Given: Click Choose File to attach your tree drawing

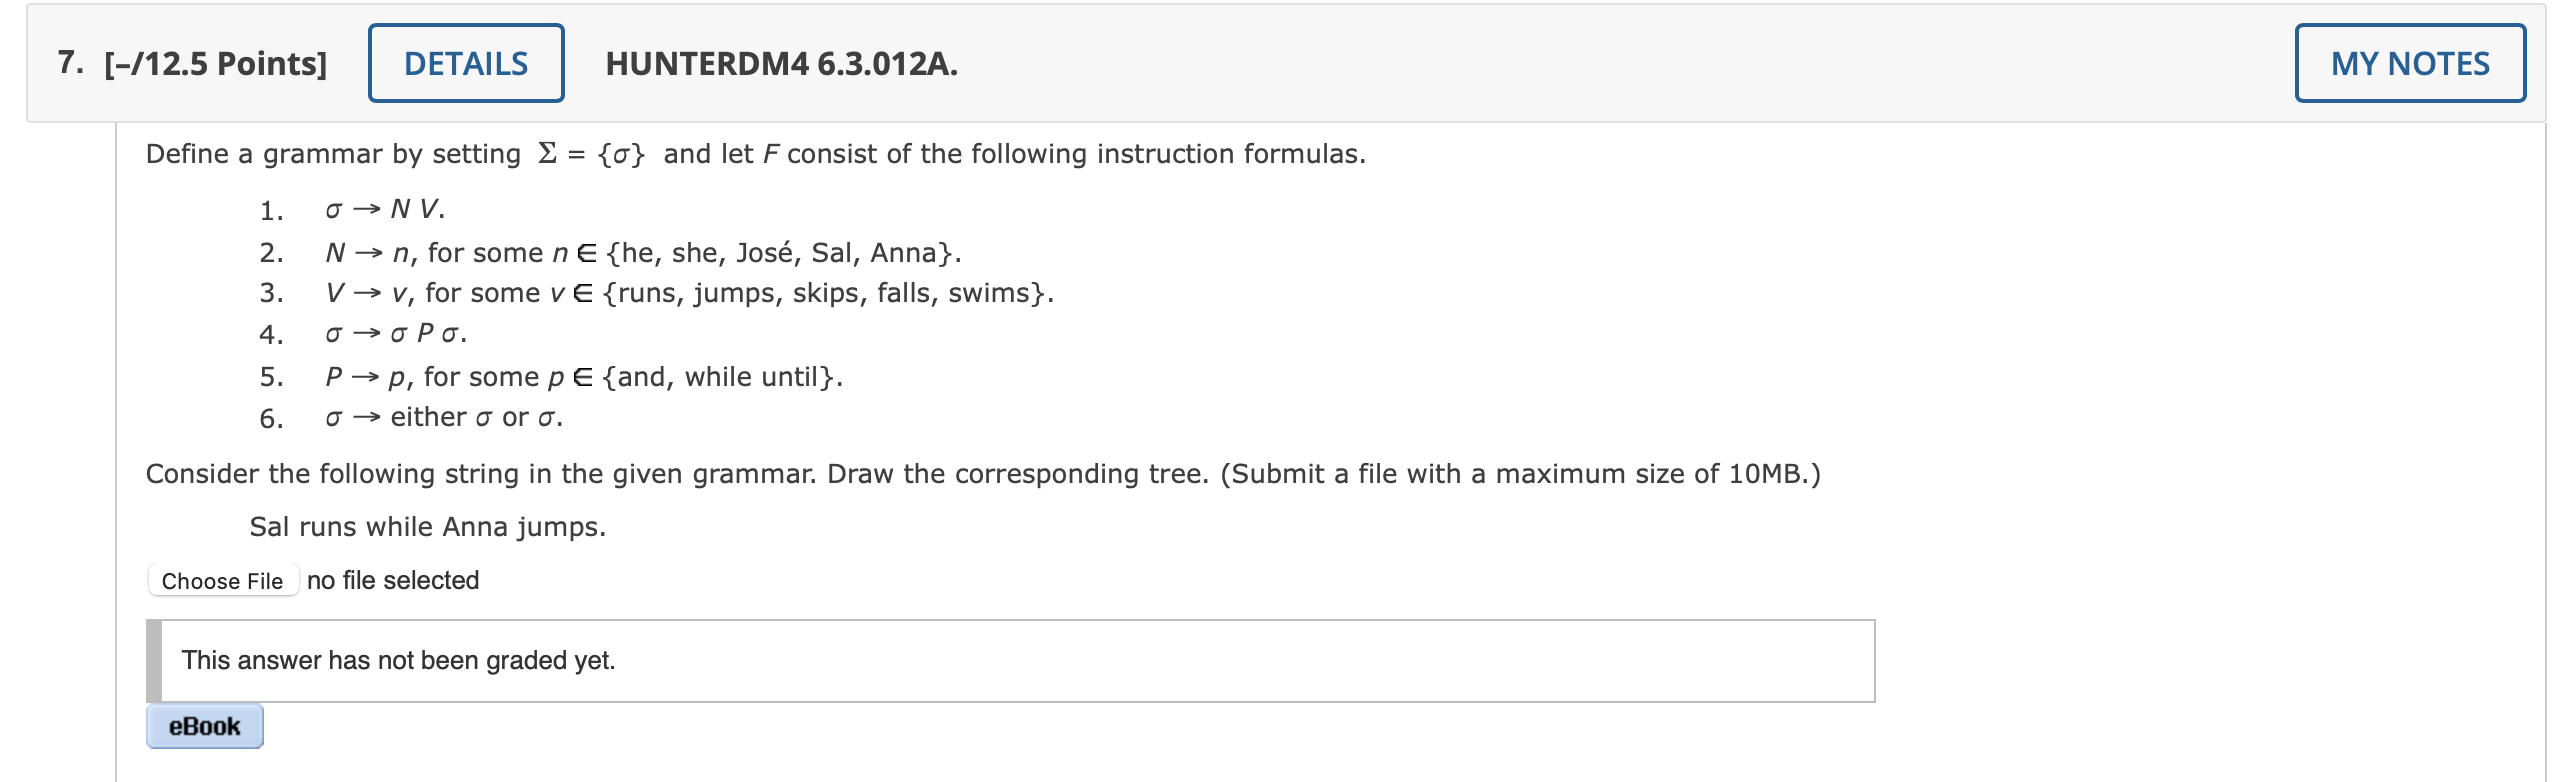Looking at the screenshot, I should pos(223,580).
